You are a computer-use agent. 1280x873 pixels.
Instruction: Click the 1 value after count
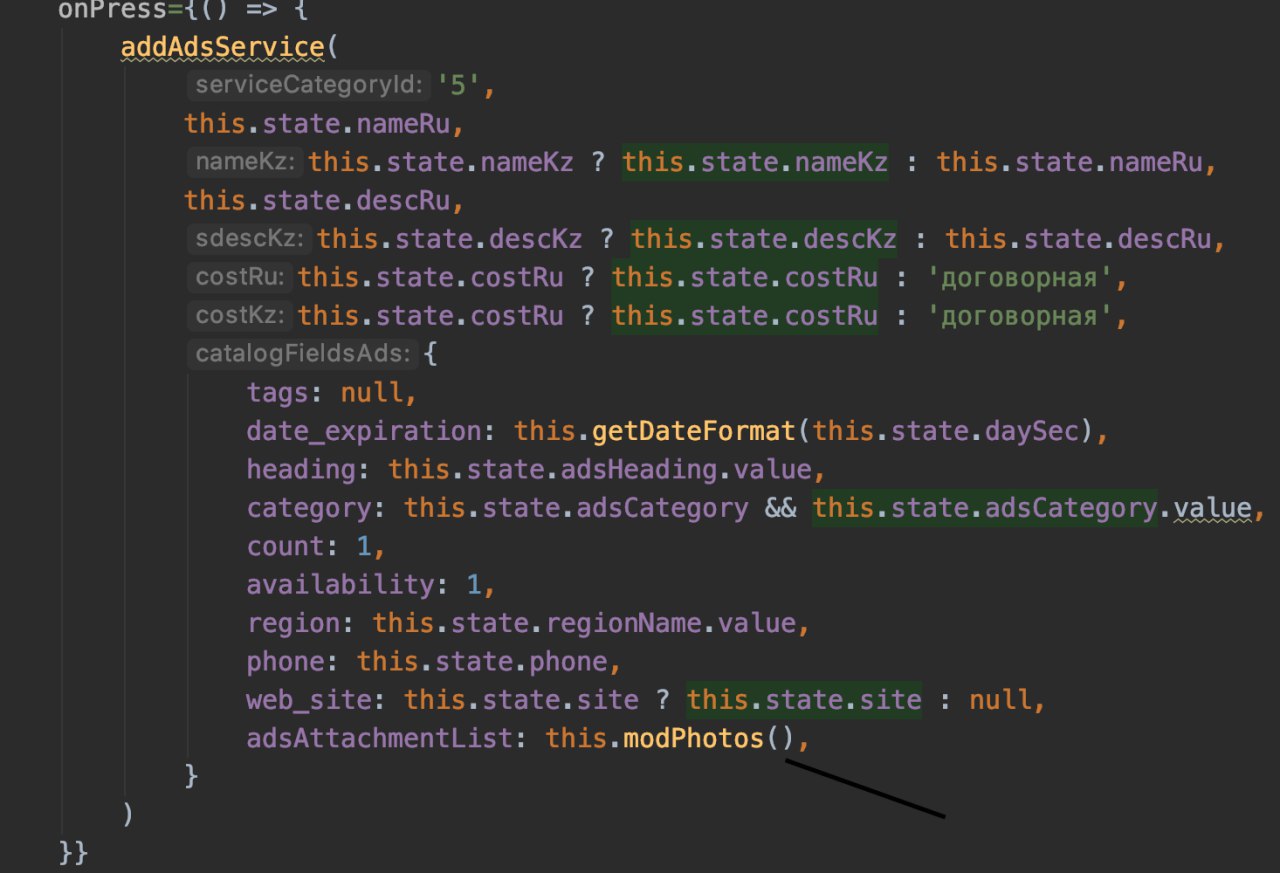364,547
